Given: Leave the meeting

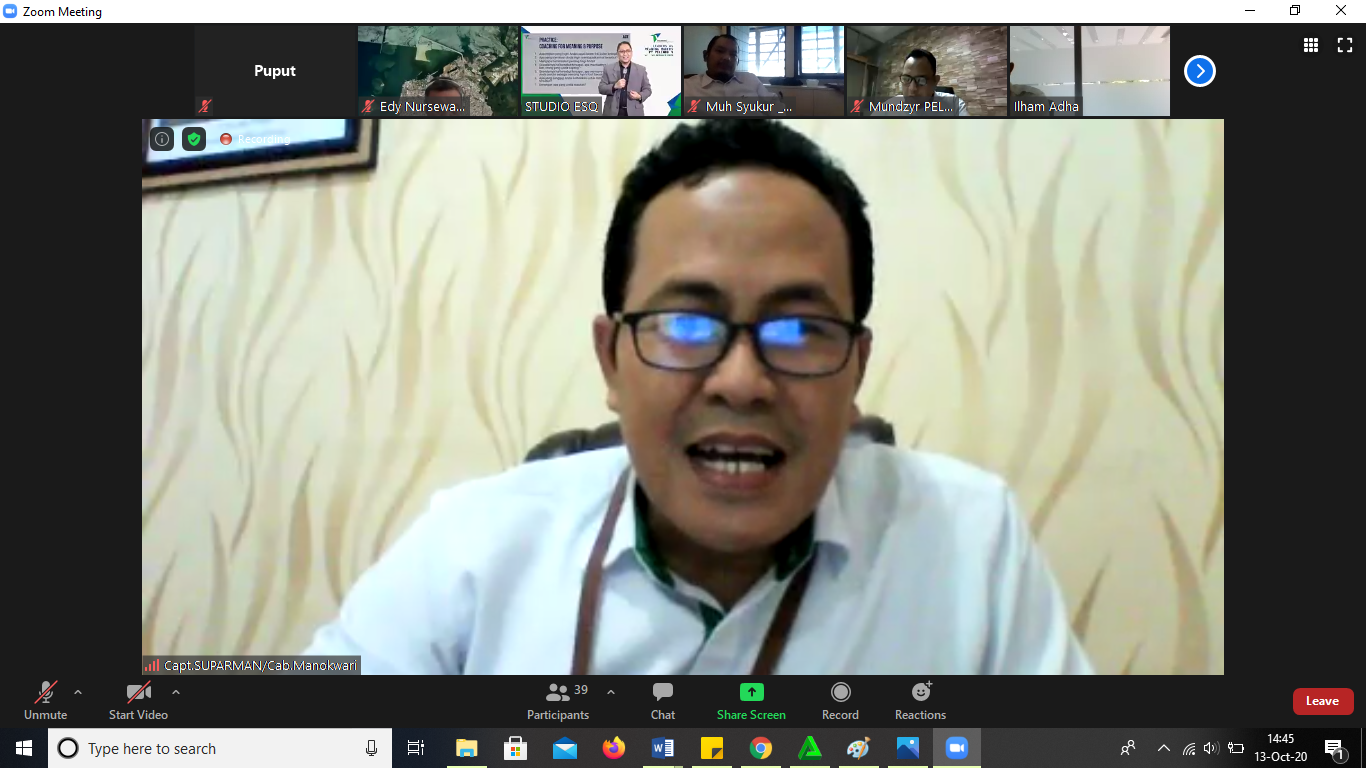Looking at the screenshot, I should [1322, 701].
